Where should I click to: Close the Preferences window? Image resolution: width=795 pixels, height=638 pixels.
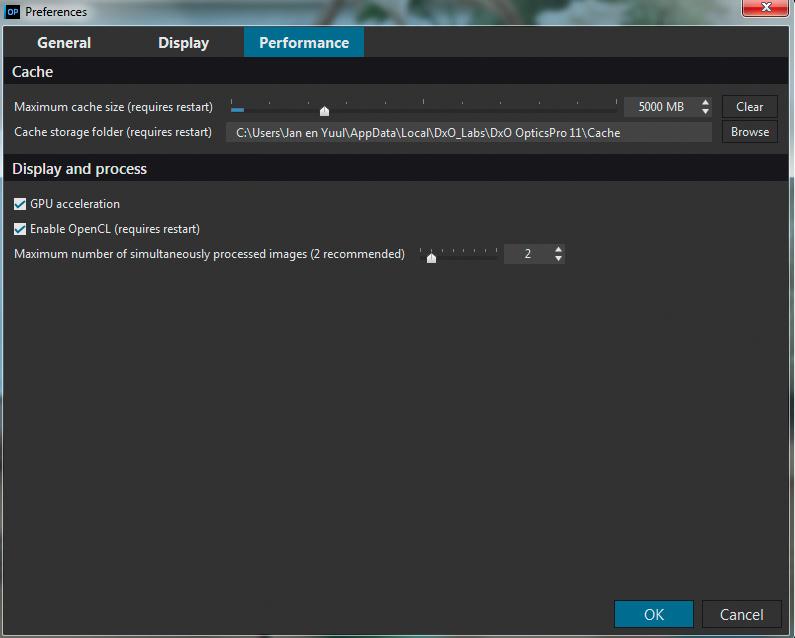(766, 8)
